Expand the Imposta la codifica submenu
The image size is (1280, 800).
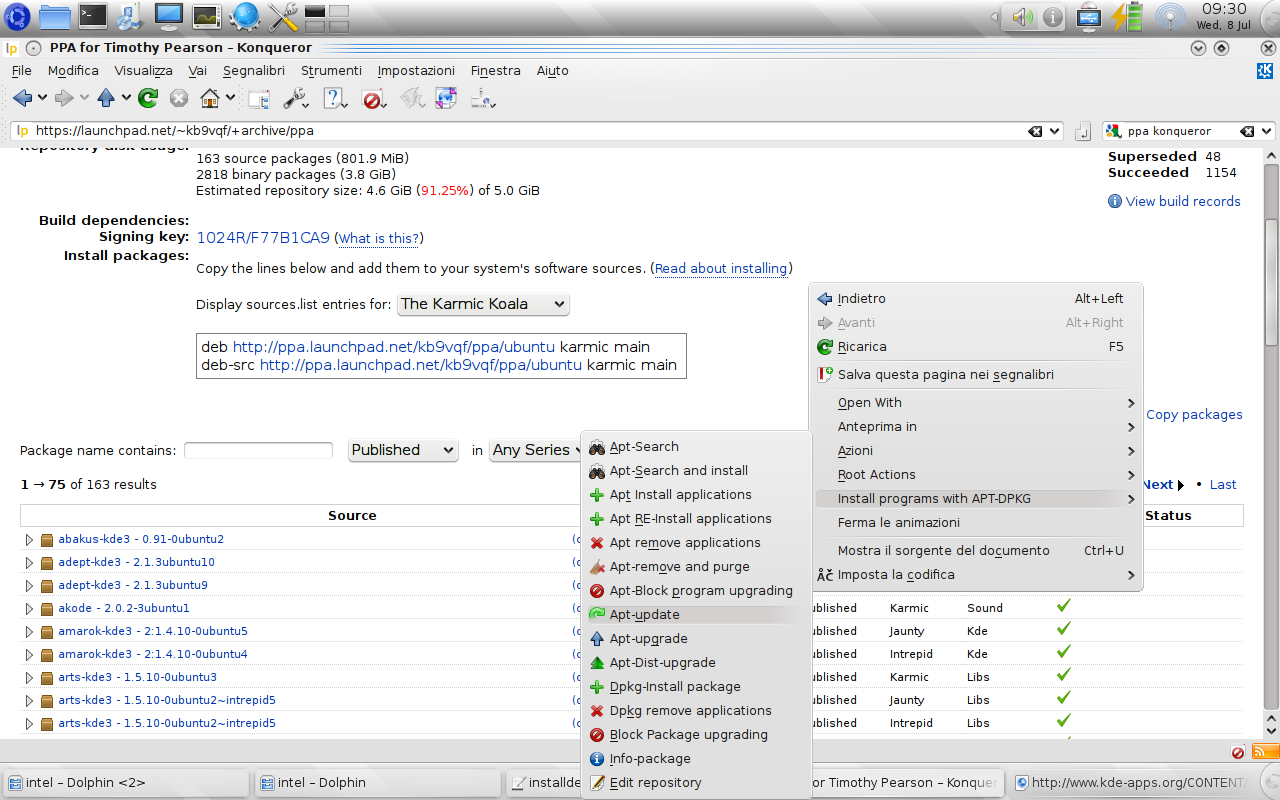coord(975,575)
